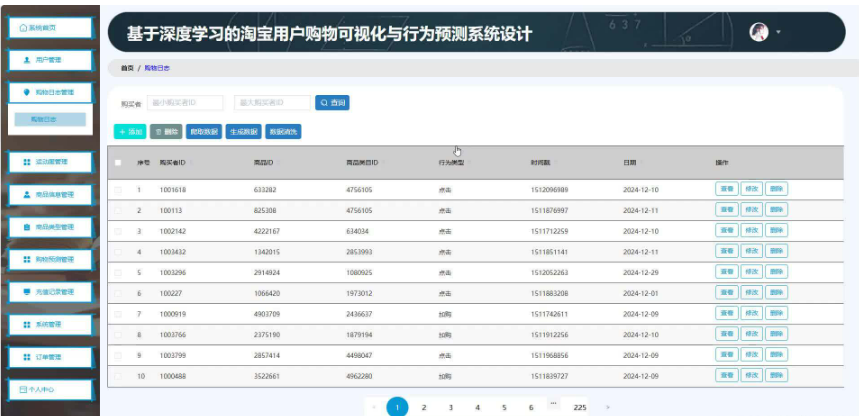Click product ID cell 4903709
Screen dimensions: 859x416
(267, 315)
